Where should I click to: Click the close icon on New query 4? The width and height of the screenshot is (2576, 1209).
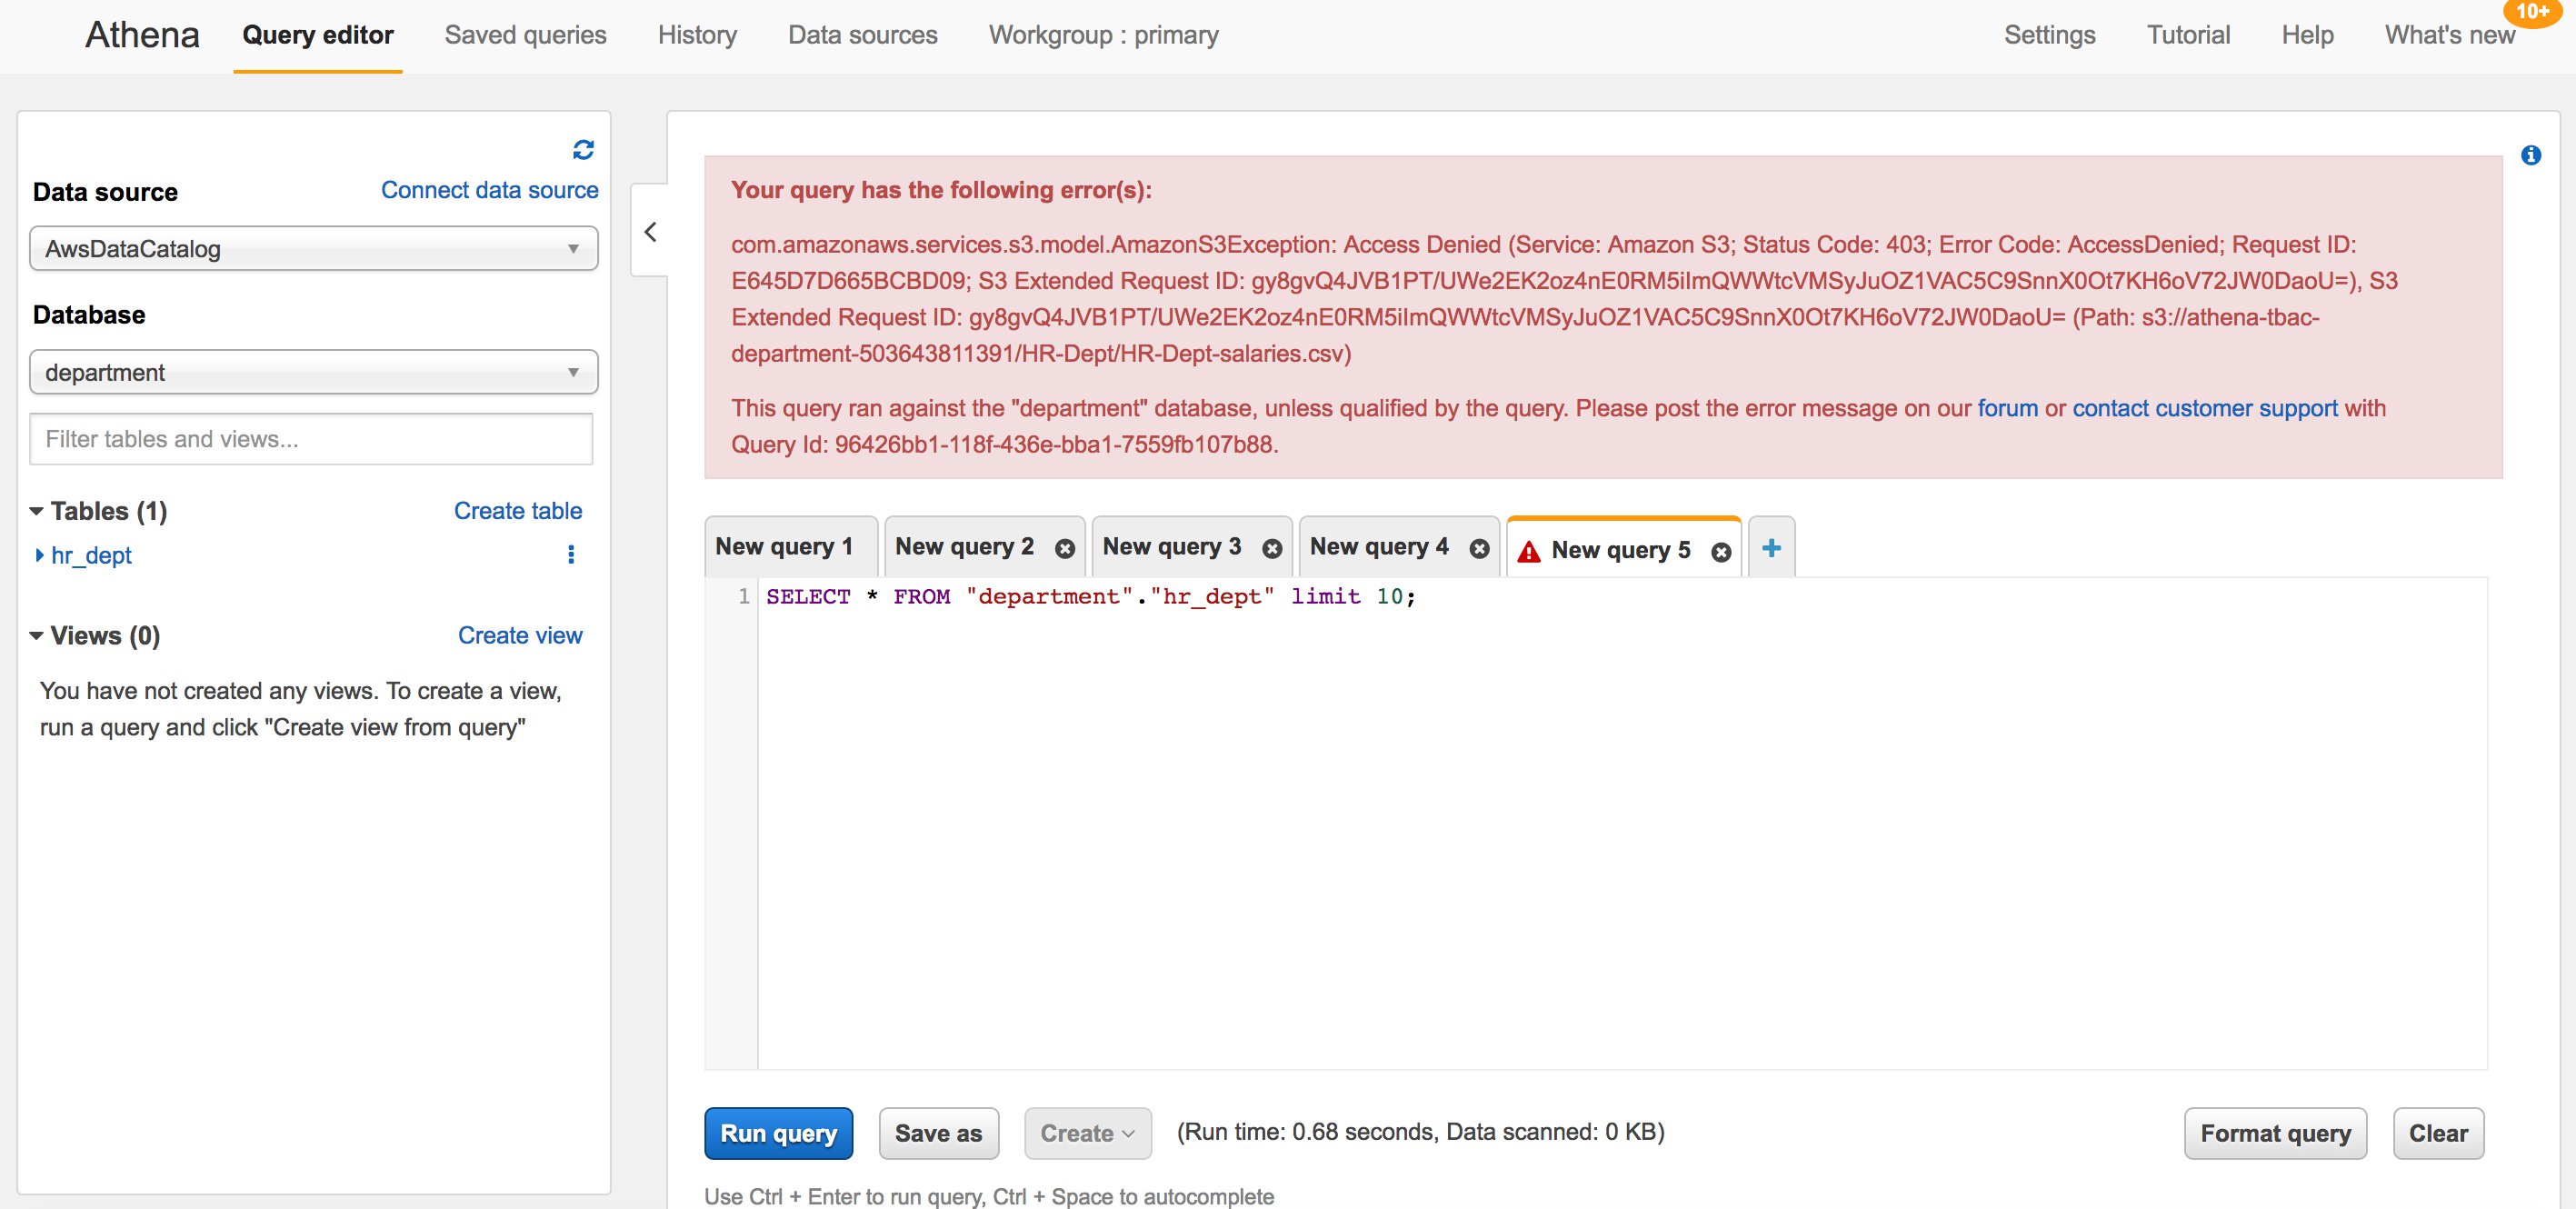tap(1479, 549)
